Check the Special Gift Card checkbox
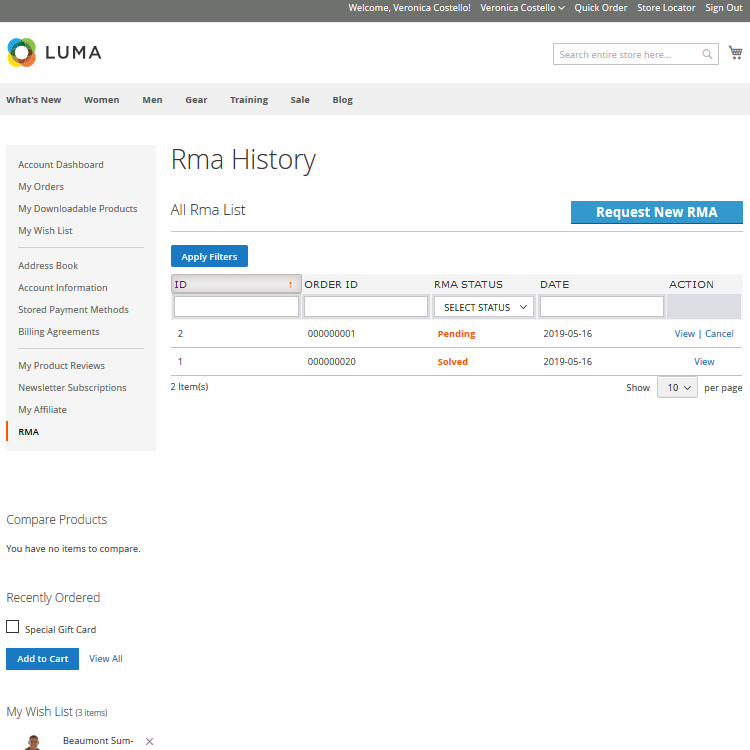Image resolution: width=750 pixels, height=750 pixels. tap(13, 627)
